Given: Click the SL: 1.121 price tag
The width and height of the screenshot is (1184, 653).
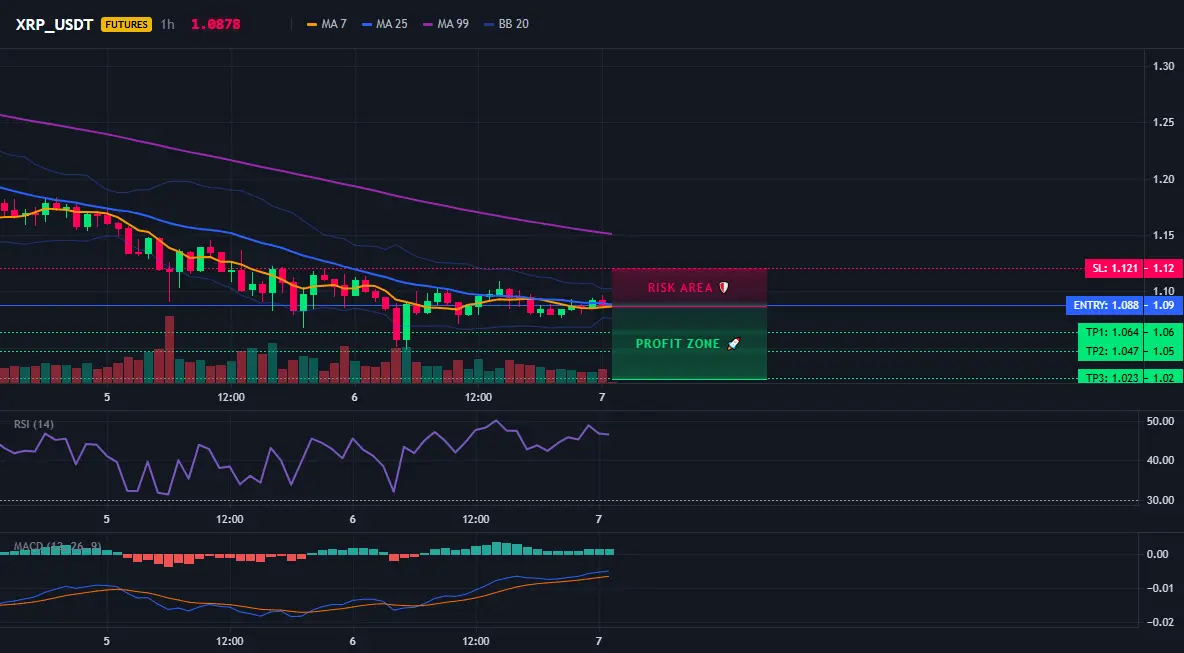Looking at the screenshot, I should coord(1114,268).
